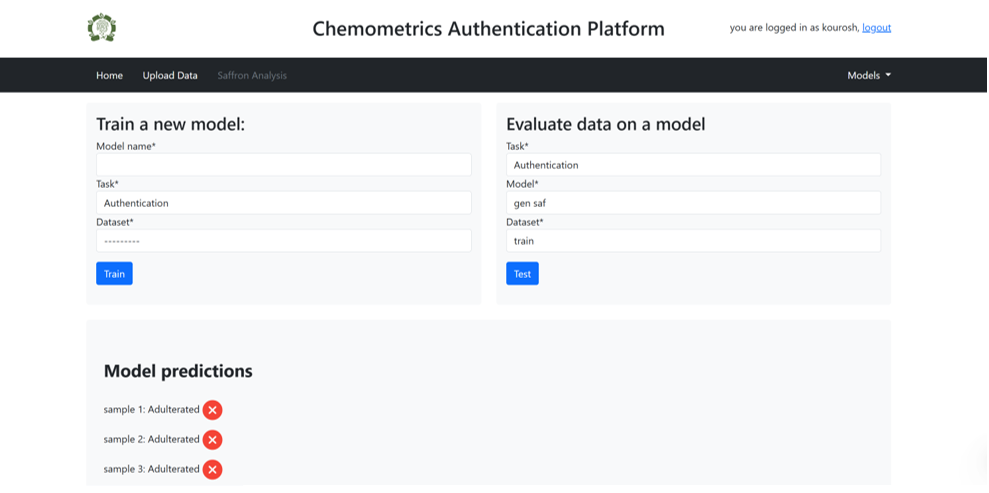
Task: Go to the Home nav item
Action: 109,75
